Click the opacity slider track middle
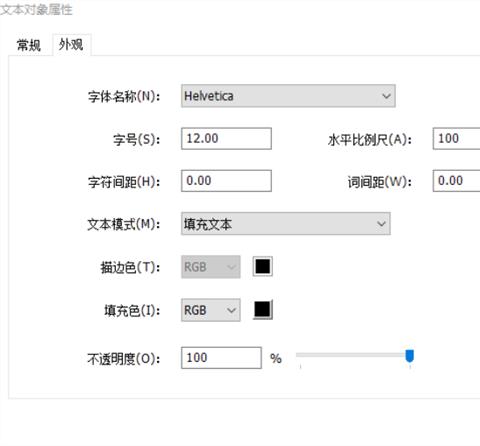Image resolution: width=480 pixels, height=446 pixels. coord(355,355)
